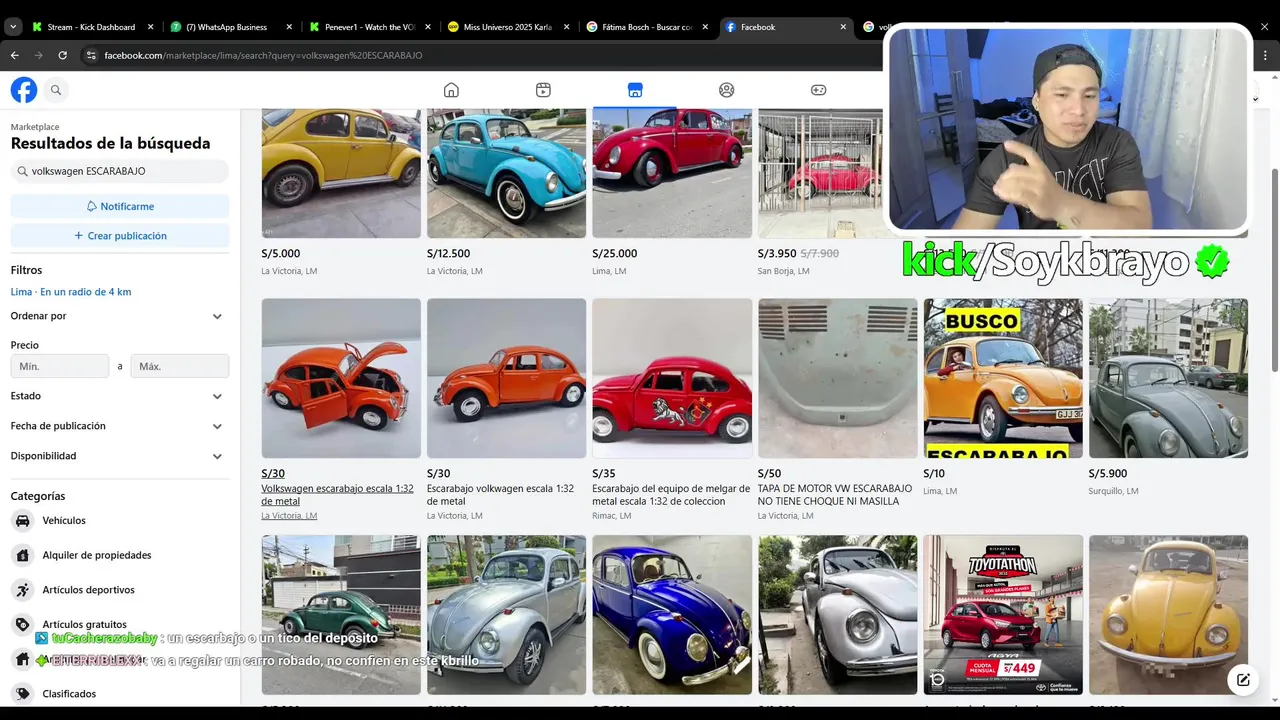Click Artículos deportivos category icon

[x=22, y=590]
